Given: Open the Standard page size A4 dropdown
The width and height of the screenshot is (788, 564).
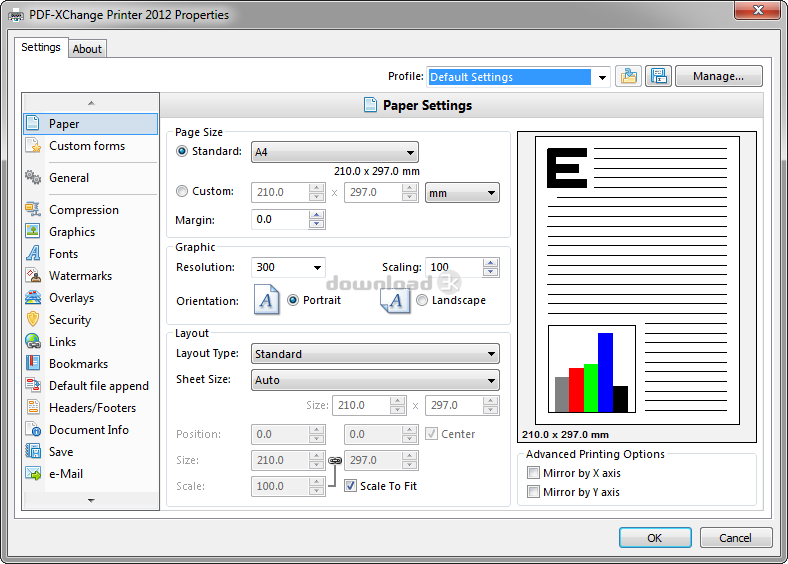Looking at the screenshot, I should point(335,152).
